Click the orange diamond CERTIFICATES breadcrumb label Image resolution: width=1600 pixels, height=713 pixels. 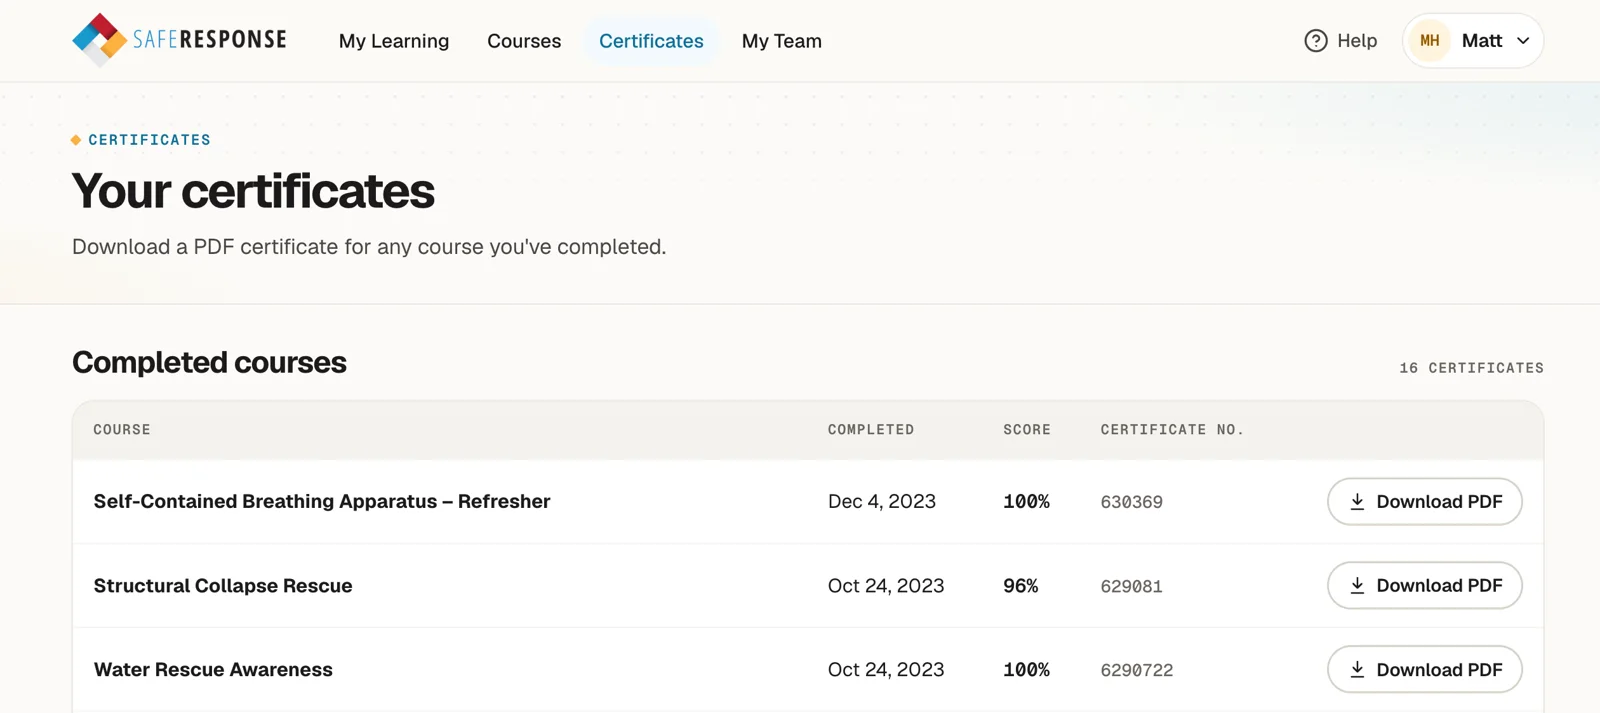[x=141, y=140]
